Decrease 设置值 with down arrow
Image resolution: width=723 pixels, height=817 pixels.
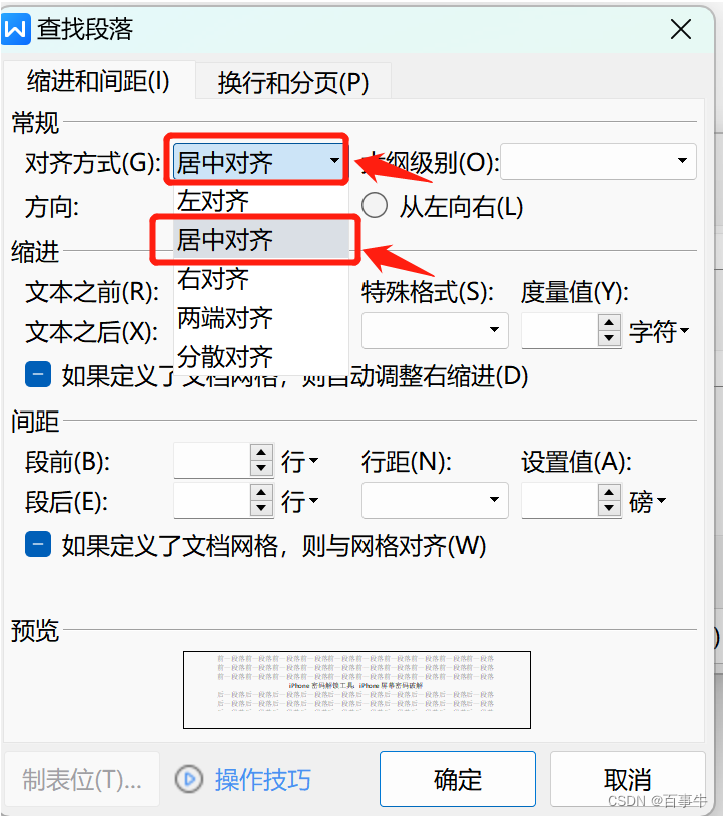609,509
